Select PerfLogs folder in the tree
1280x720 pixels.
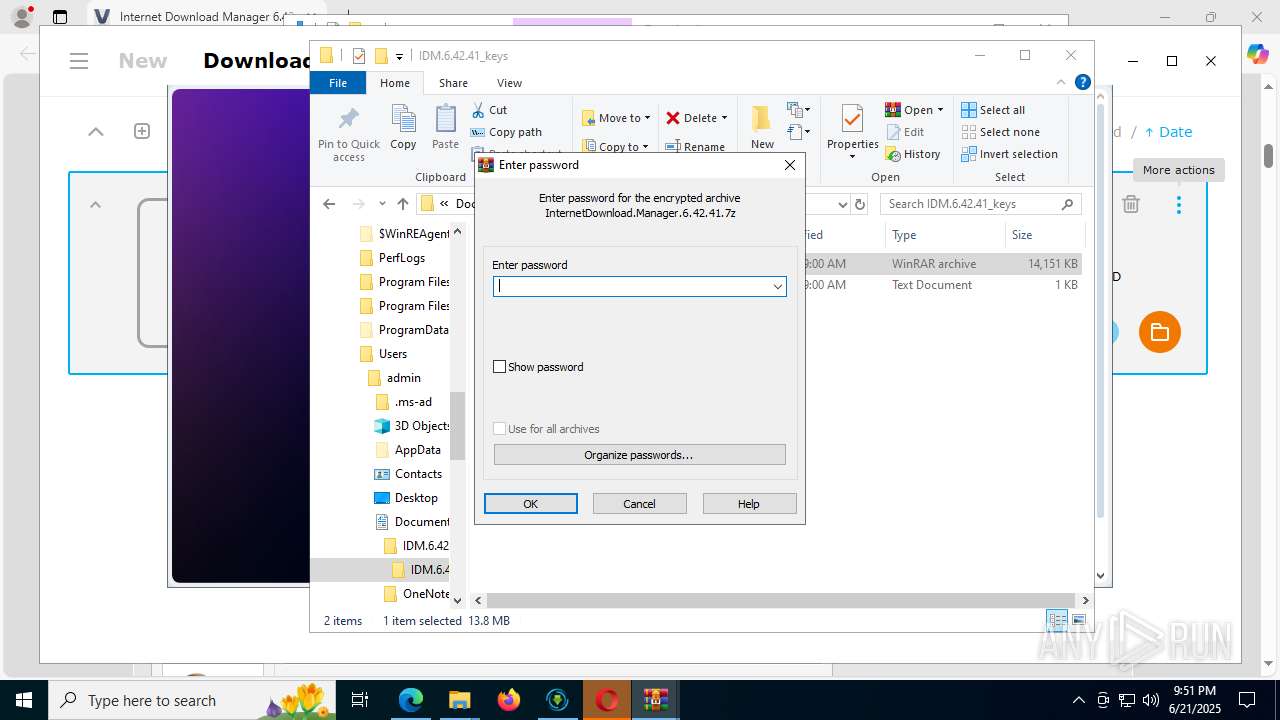[401, 258]
